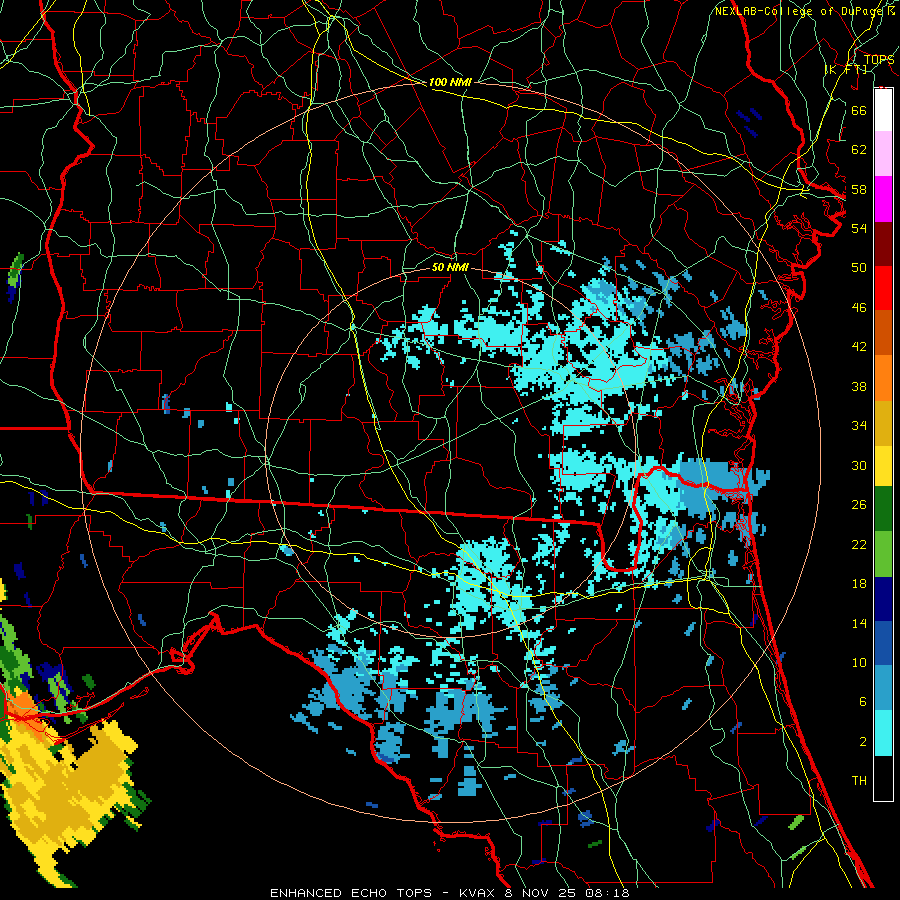Click the "100 NMI" range ring label
Screen dimensions: 900x900
point(450,82)
